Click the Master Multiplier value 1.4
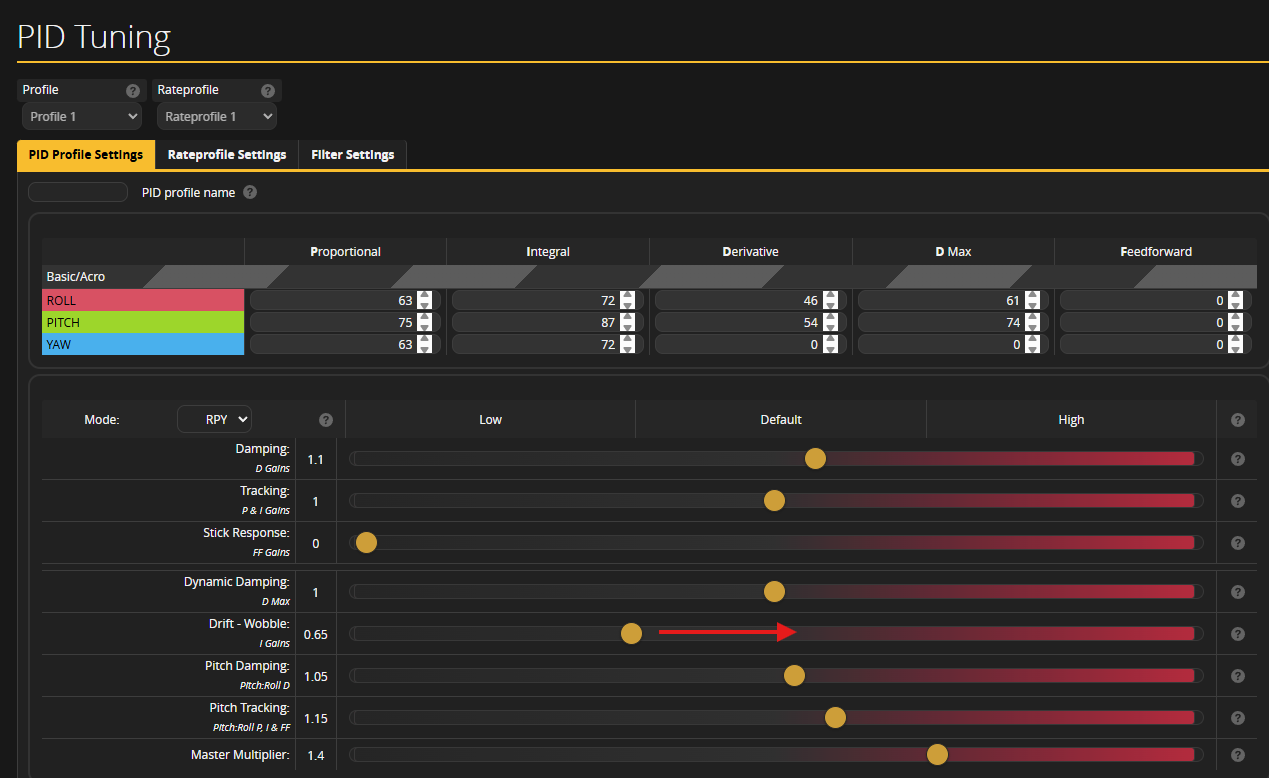The width and height of the screenshot is (1269, 778). 316,755
